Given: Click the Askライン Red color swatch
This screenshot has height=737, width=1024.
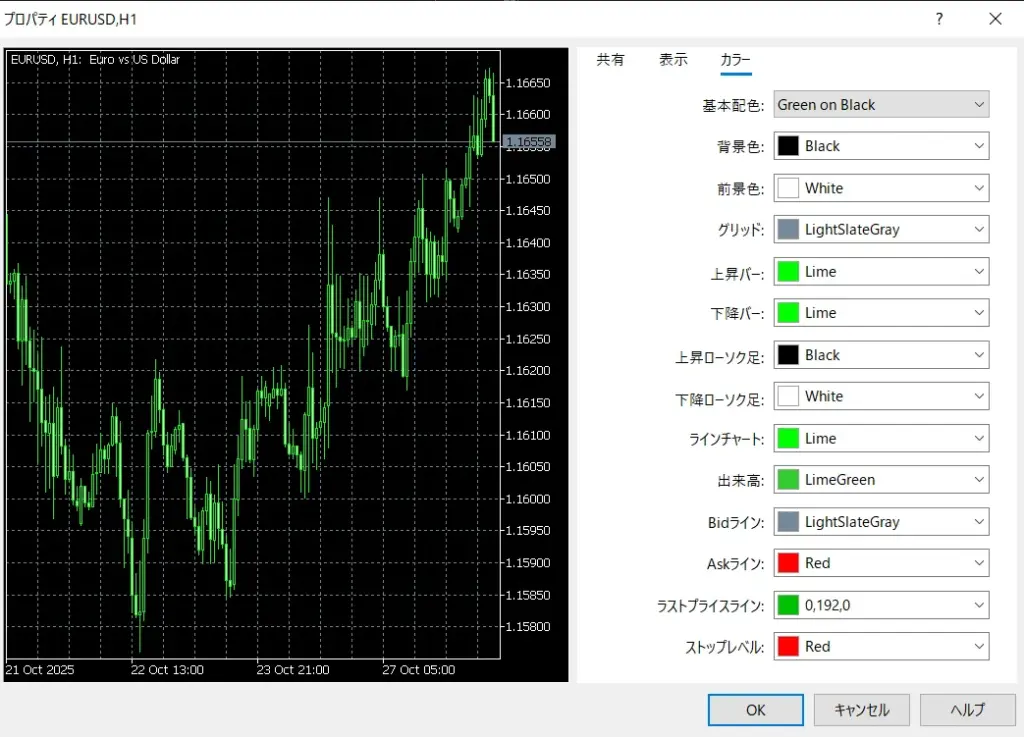Looking at the screenshot, I should click(789, 563).
